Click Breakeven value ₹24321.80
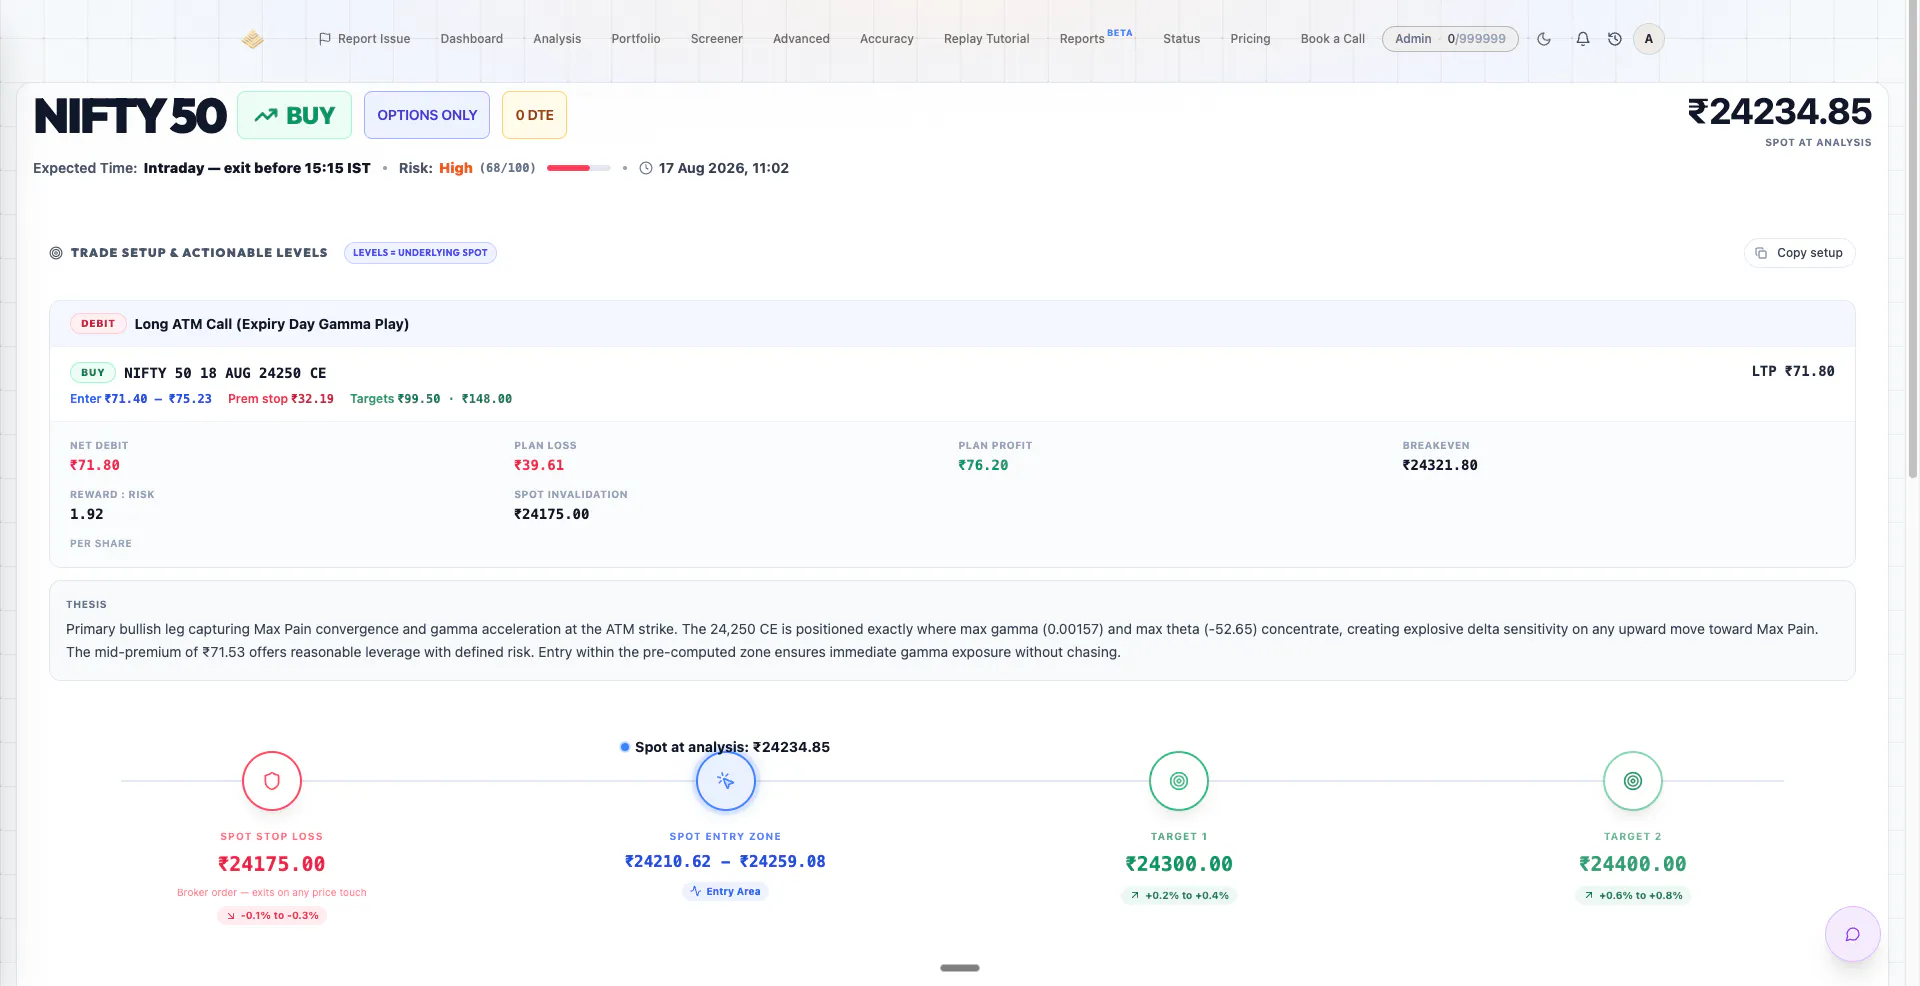 (x=1440, y=465)
